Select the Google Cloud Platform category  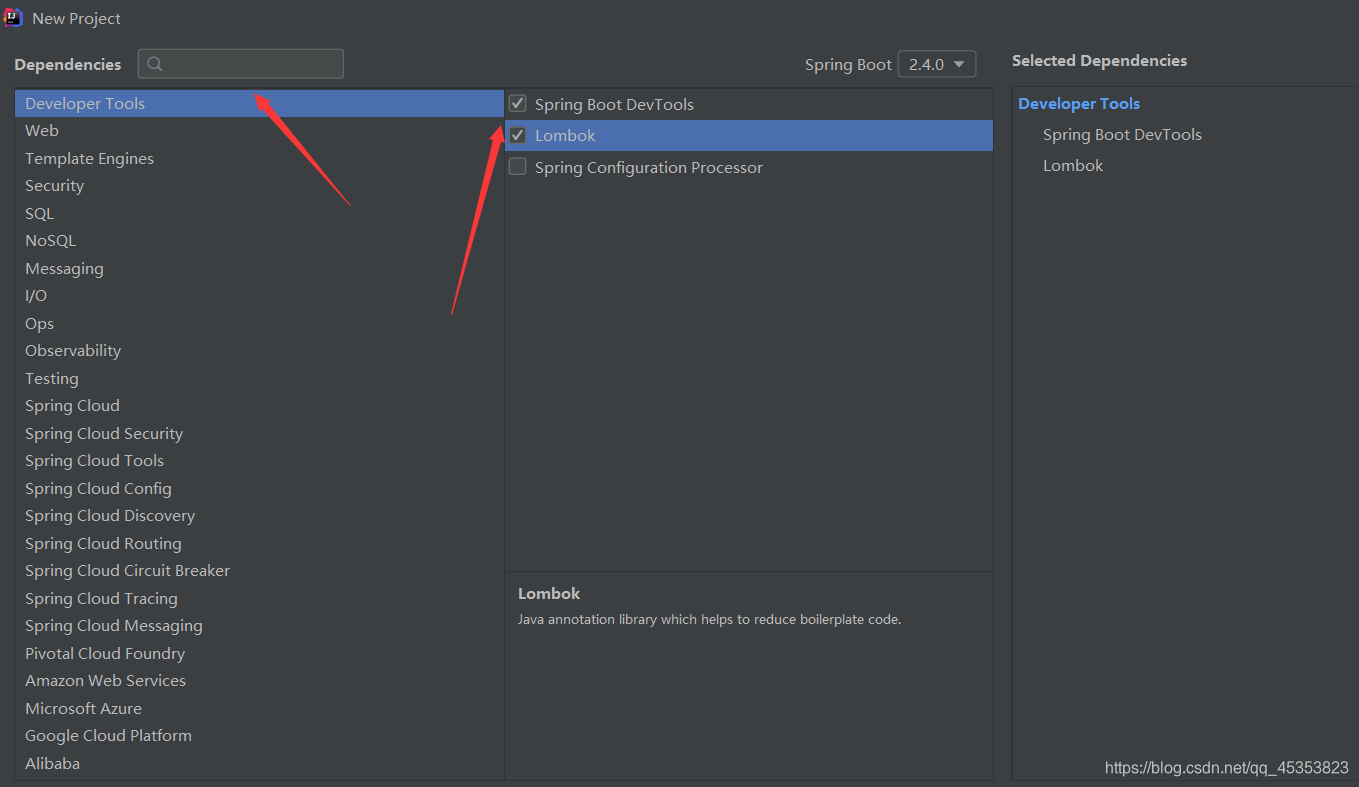click(259, 735)
